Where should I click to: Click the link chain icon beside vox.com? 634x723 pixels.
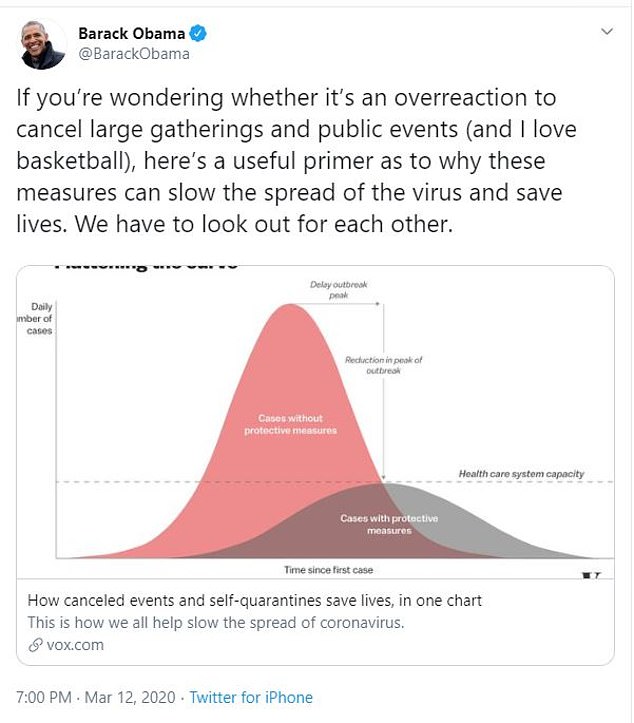click(x=36, y=645)
